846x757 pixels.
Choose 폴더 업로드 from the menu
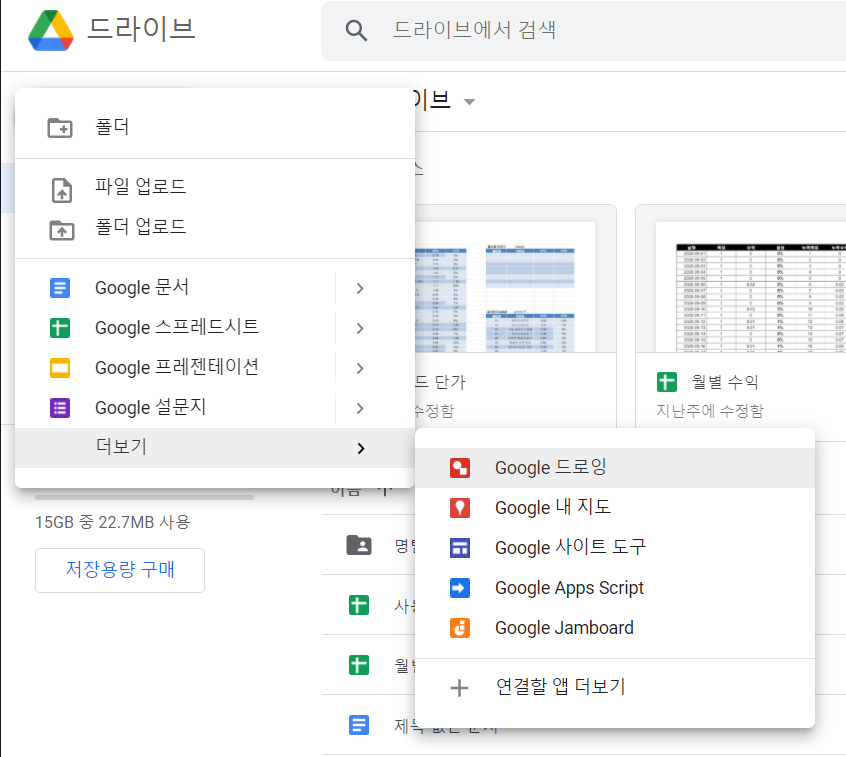pyautogui.click(x=215, y=227)
